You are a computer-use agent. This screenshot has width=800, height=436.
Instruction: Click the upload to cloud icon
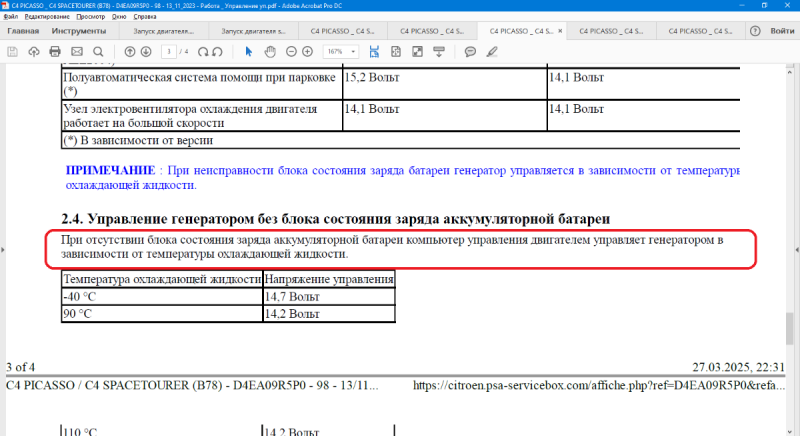[x=35, y=51]
